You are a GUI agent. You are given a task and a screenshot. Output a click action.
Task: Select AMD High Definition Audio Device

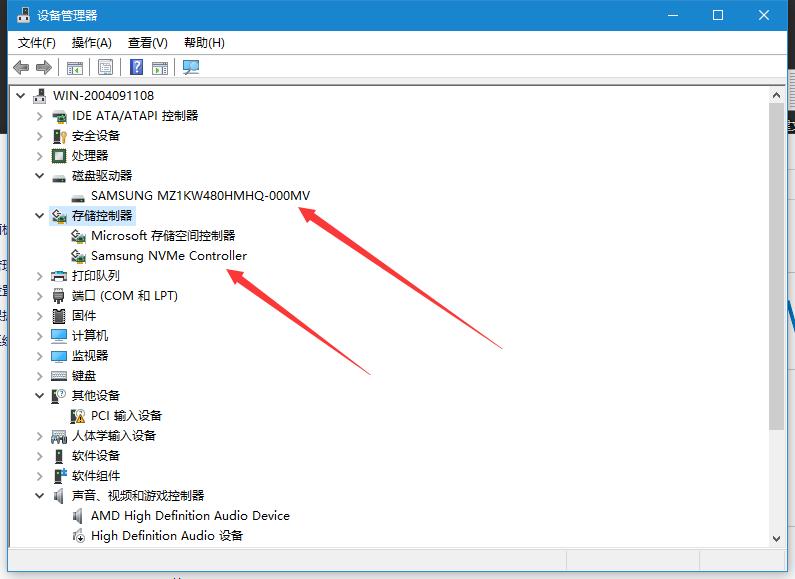coord(190,516)
